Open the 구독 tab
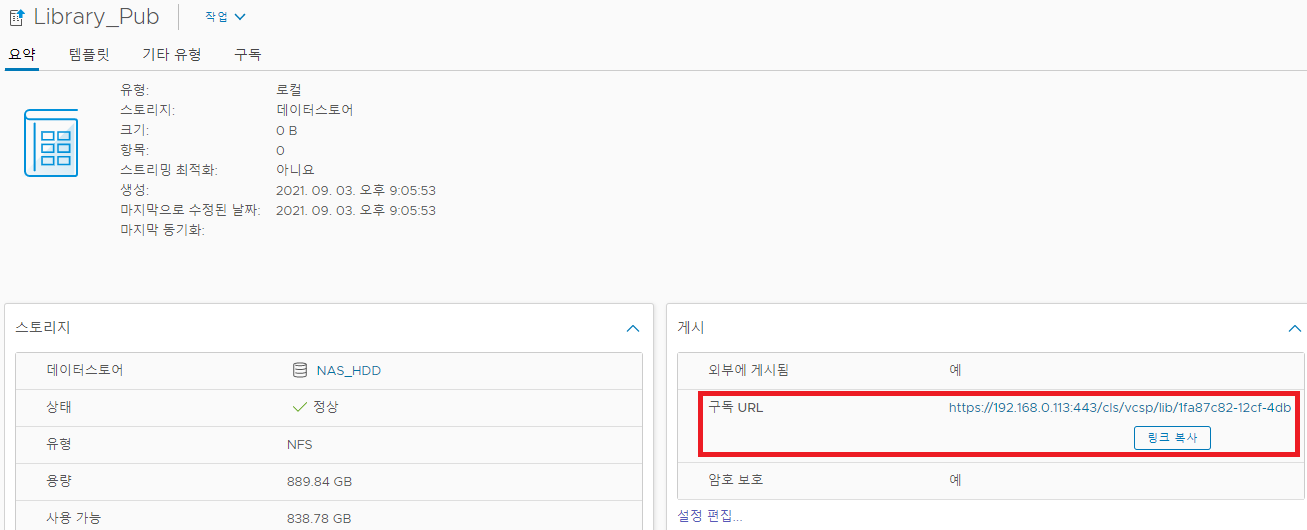Screen dimensions: 1307x530 [x=247, y=54]
